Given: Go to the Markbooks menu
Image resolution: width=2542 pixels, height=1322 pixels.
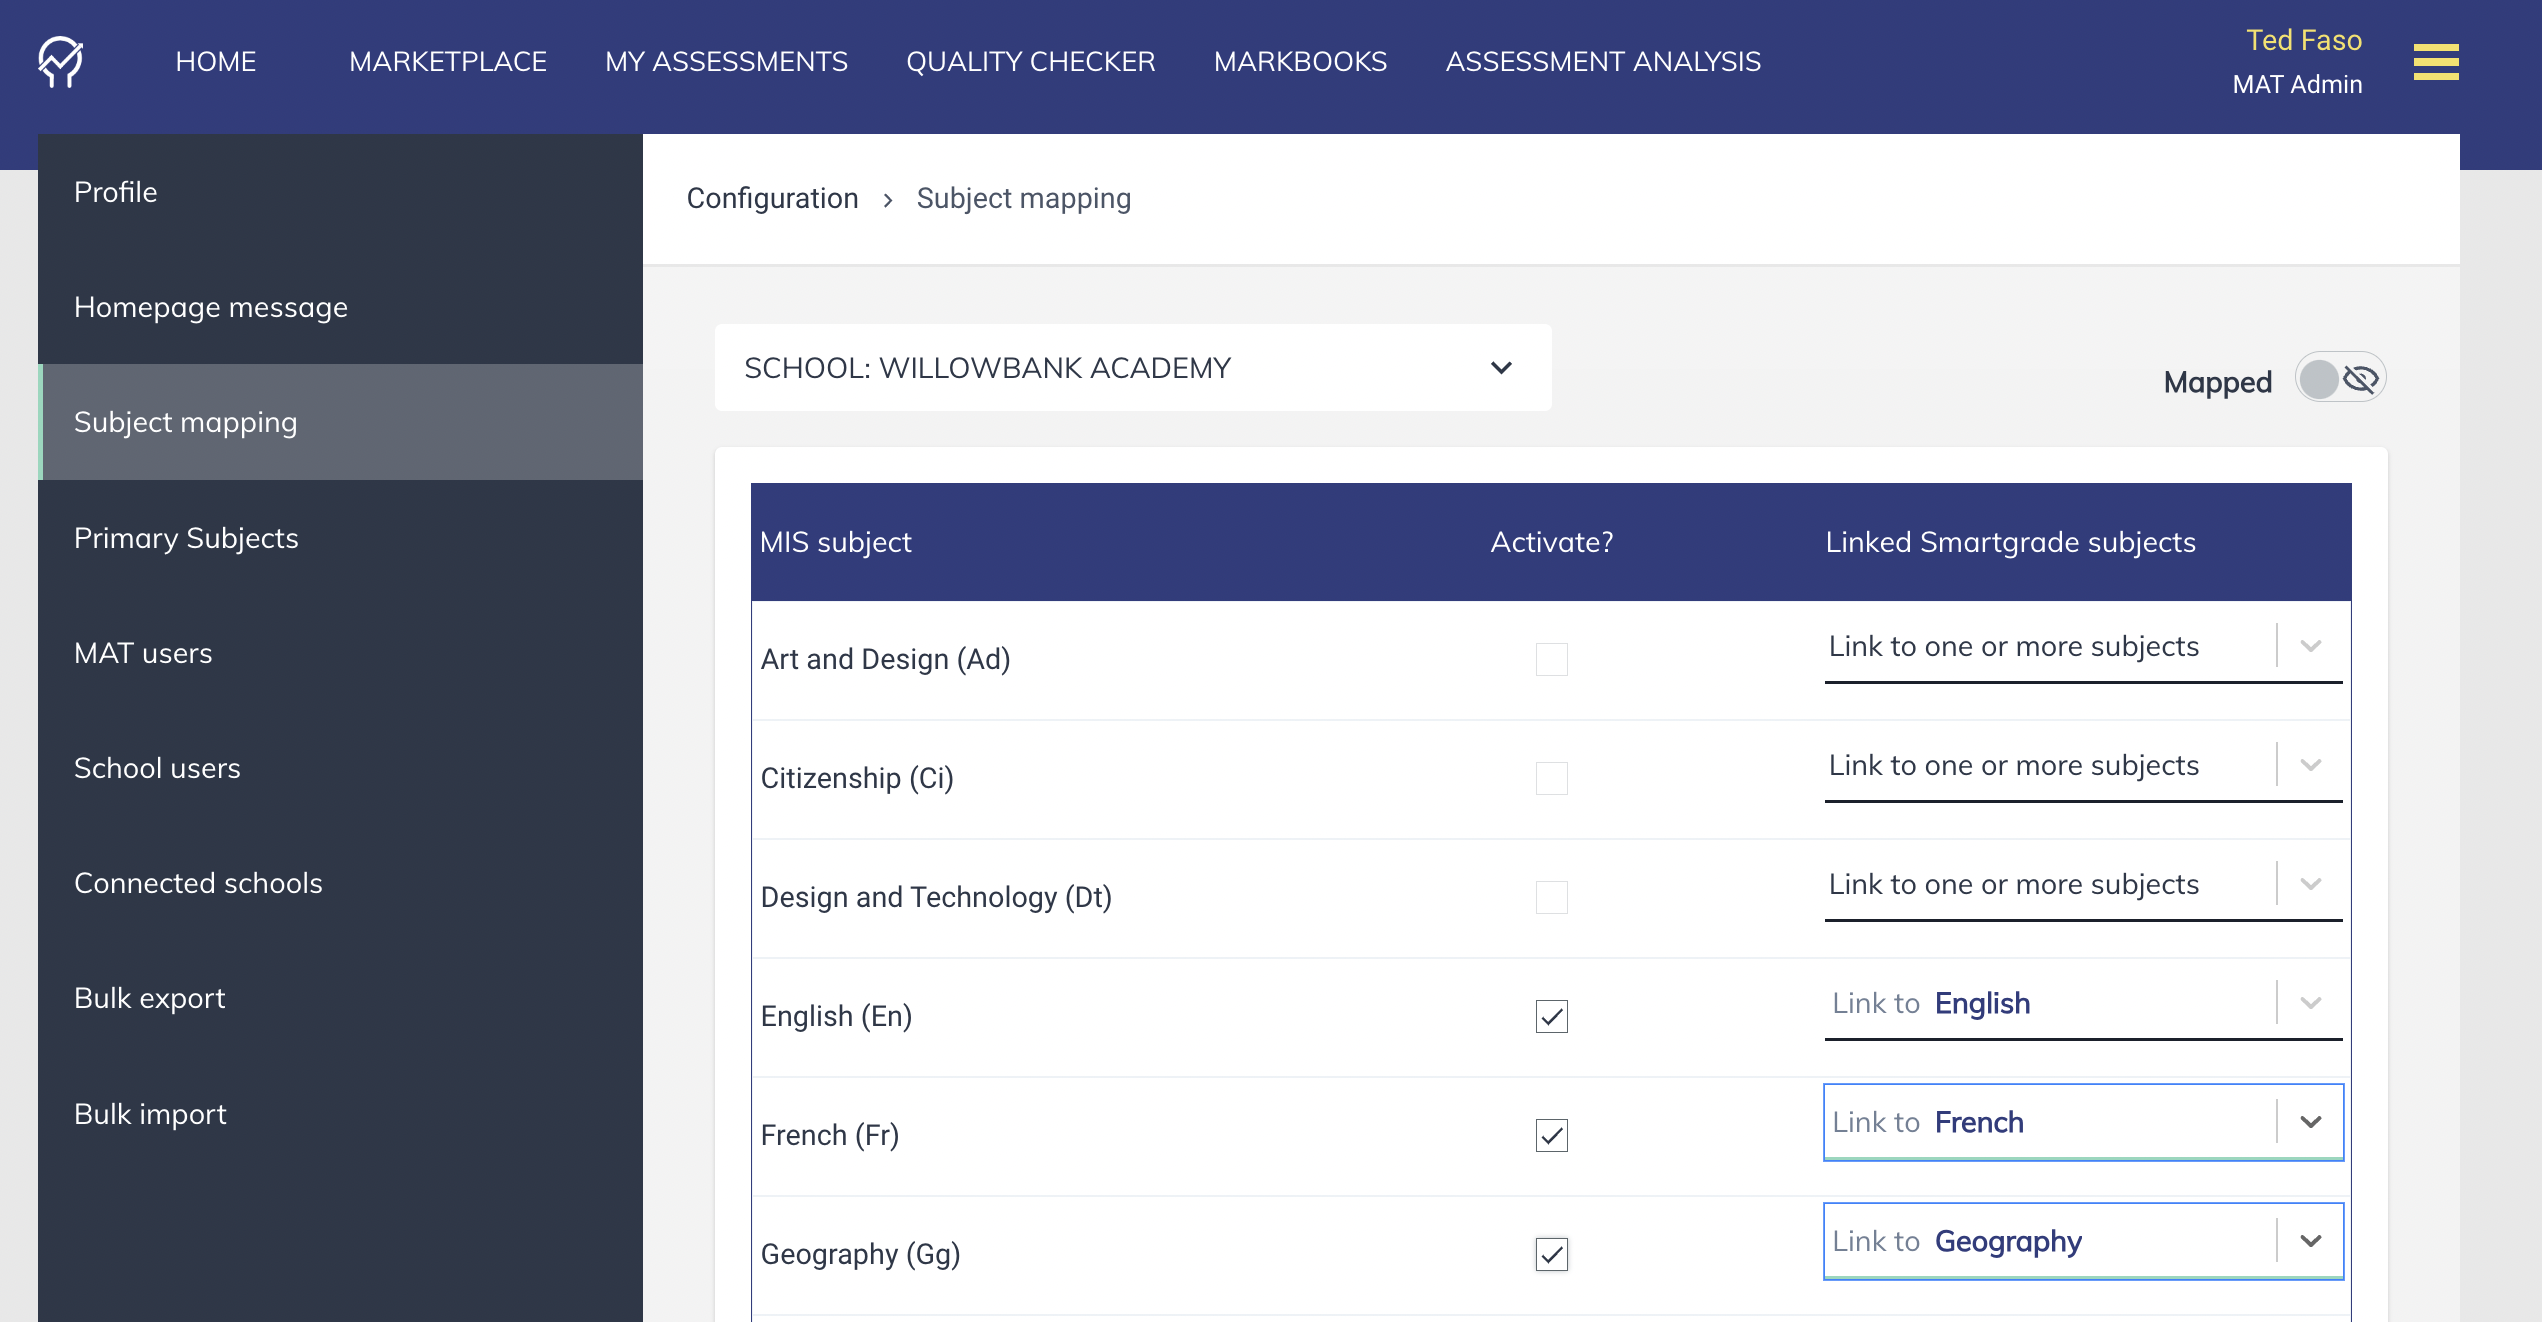Looking at the screenshot, I should coord(1299,62).
